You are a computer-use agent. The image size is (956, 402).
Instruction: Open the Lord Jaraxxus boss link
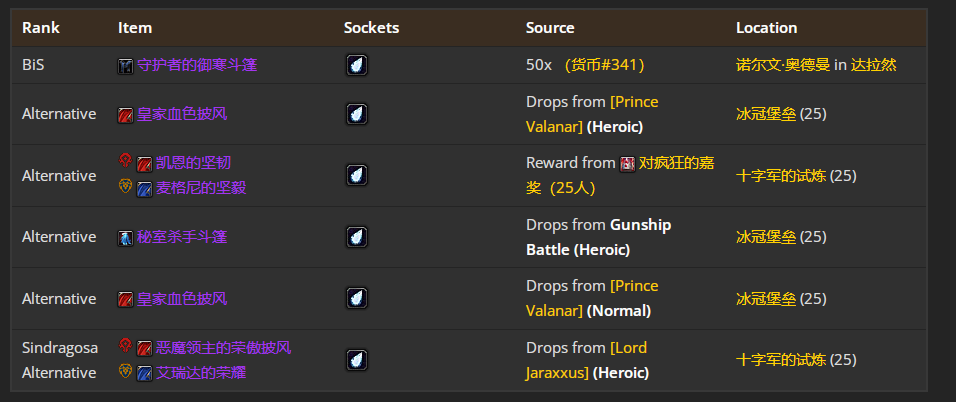pyautogui.click(x=628, y=348)
